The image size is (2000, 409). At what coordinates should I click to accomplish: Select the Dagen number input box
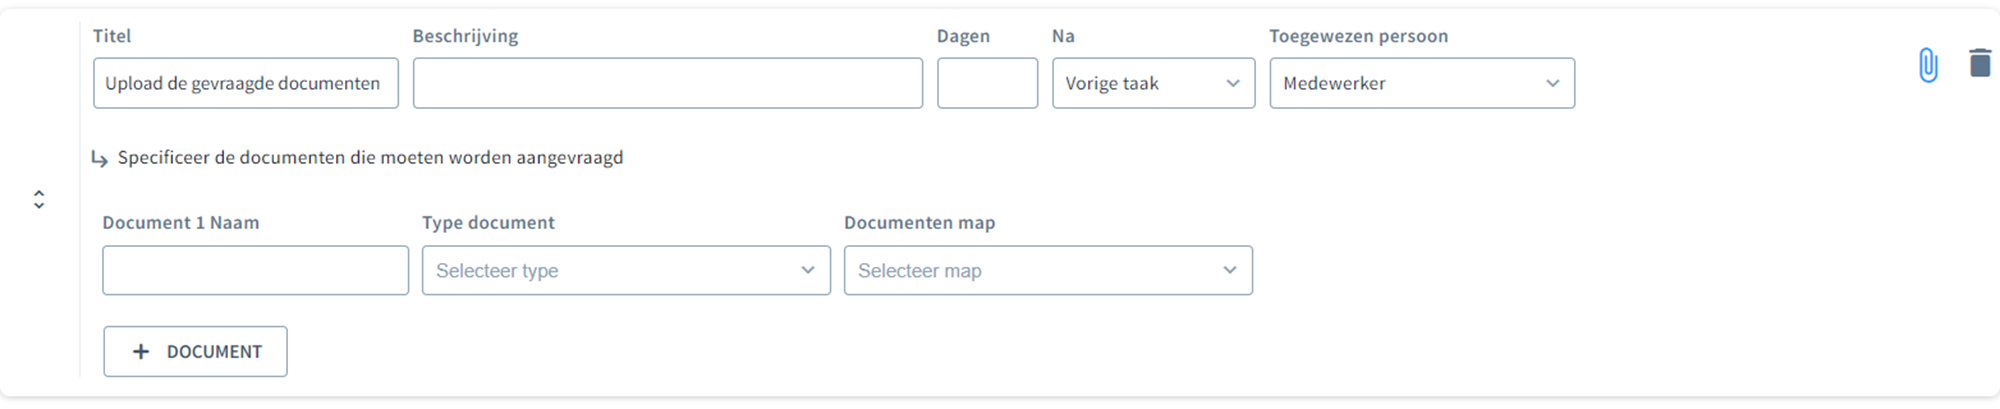pyautogui.click(x=987, y=83)
